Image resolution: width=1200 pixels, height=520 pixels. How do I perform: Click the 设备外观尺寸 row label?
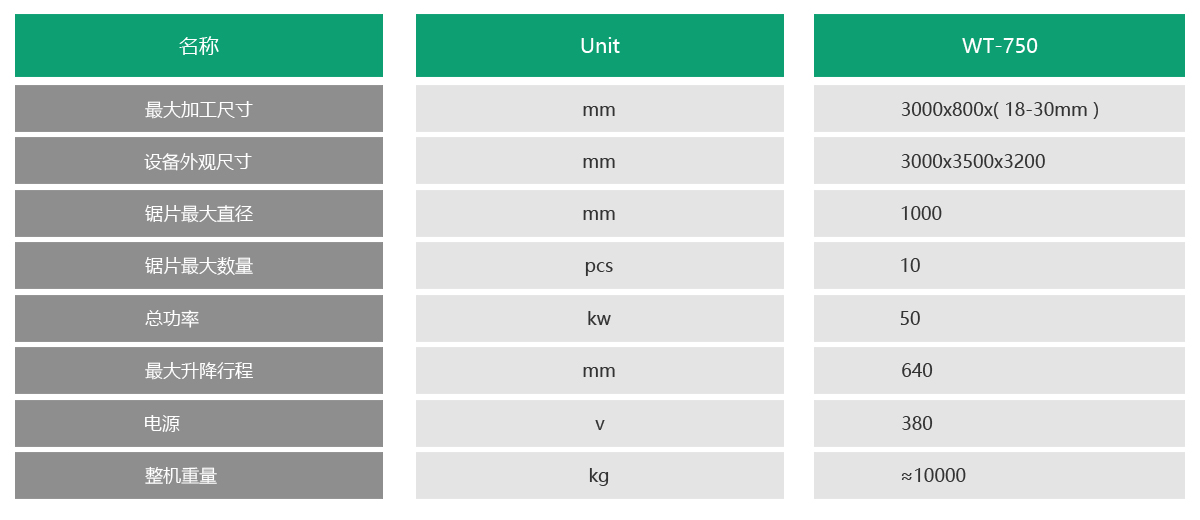coord(198,161)
